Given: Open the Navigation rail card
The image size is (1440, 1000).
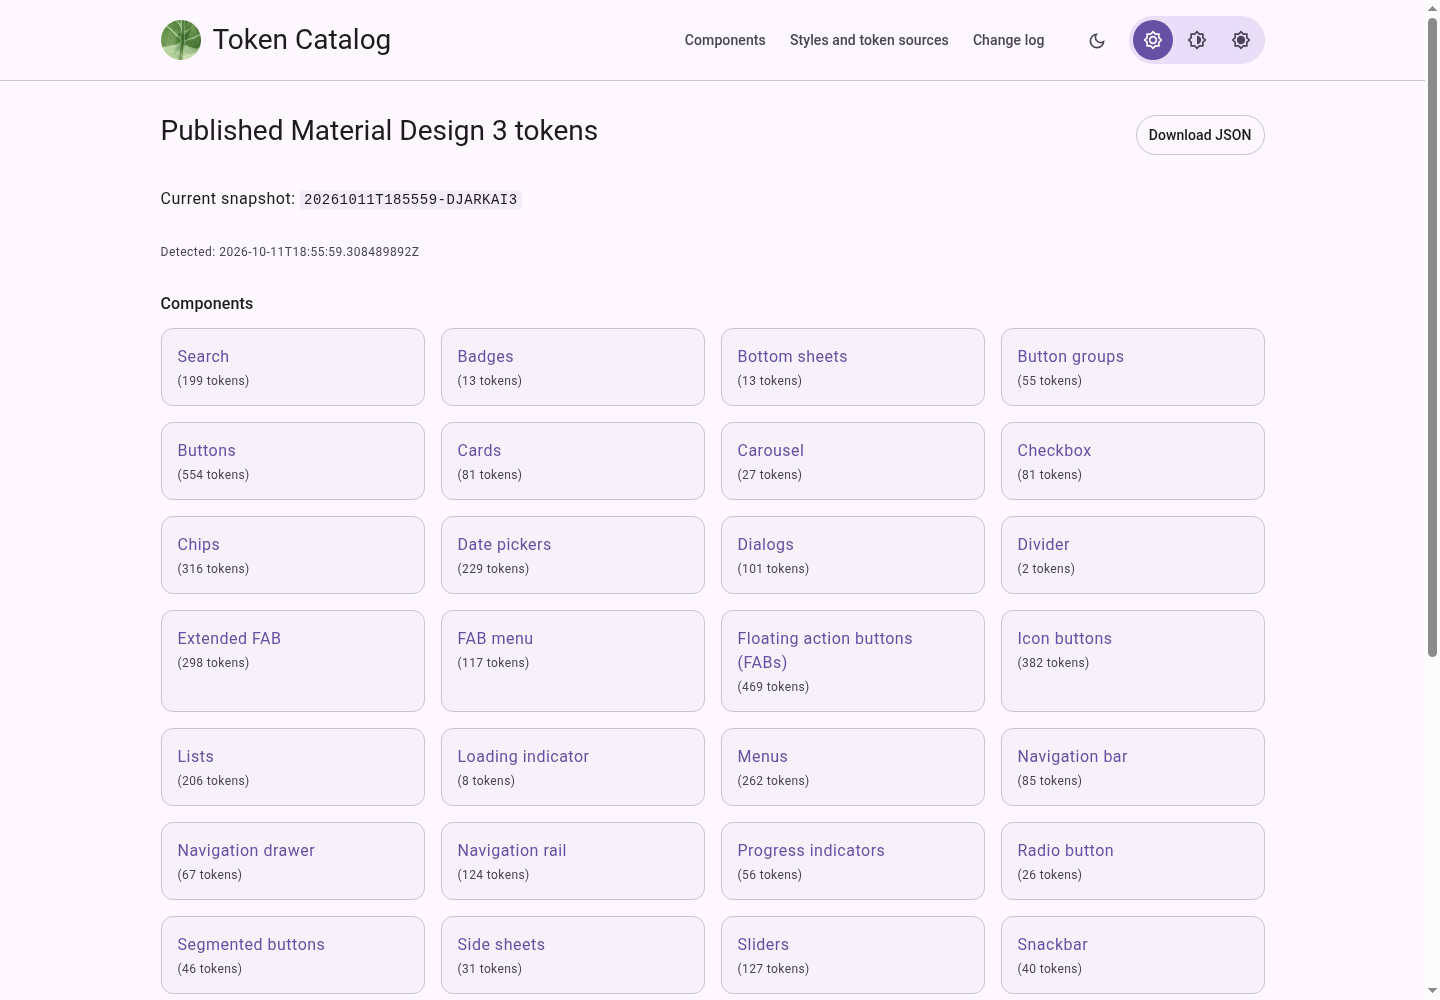Looking at the screenshot, I should coord(573,861).
